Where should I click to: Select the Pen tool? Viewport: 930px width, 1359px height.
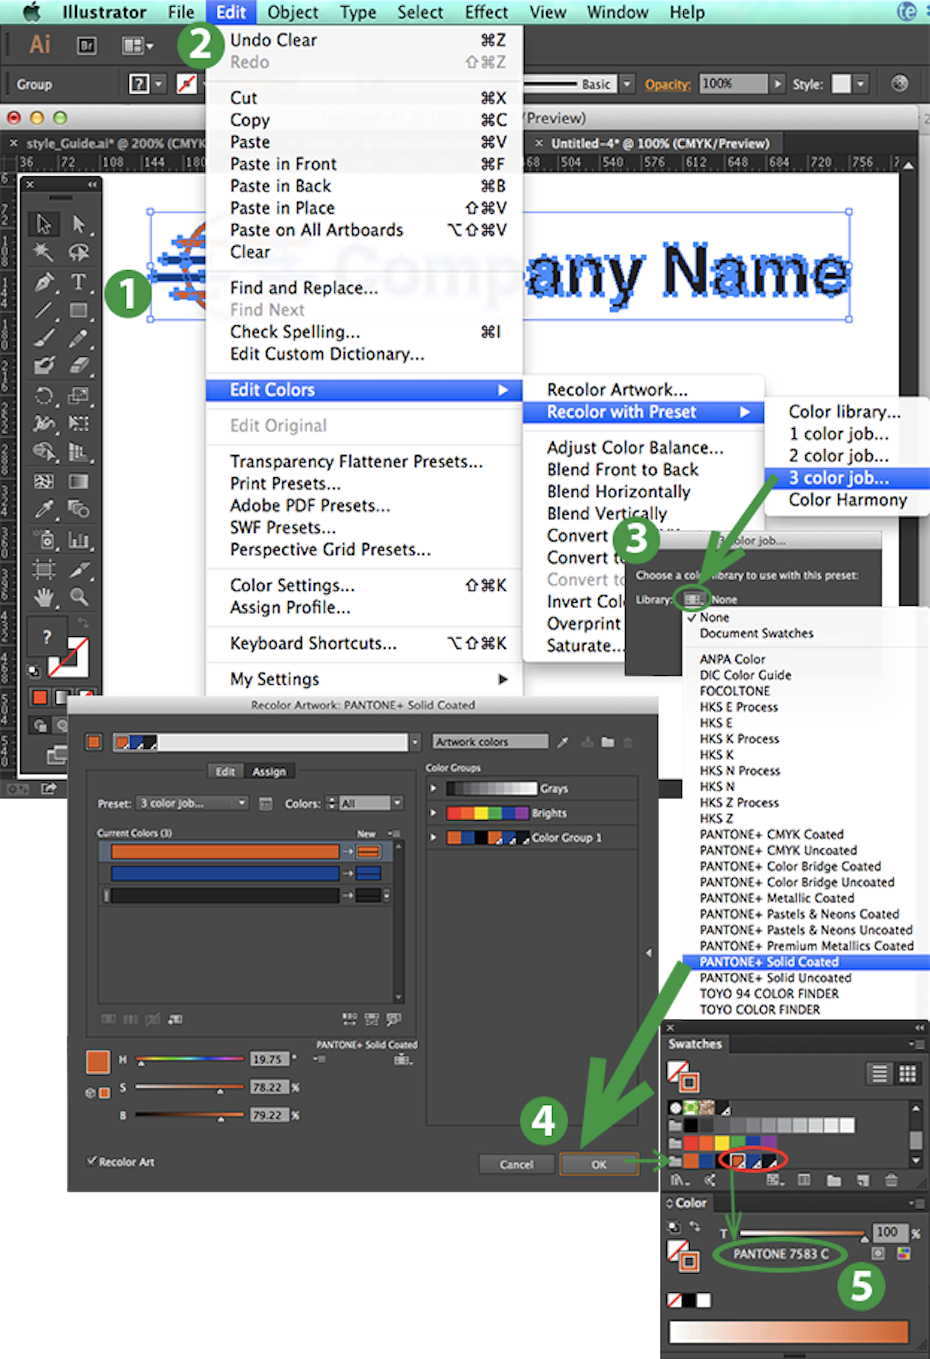point(43,282)
